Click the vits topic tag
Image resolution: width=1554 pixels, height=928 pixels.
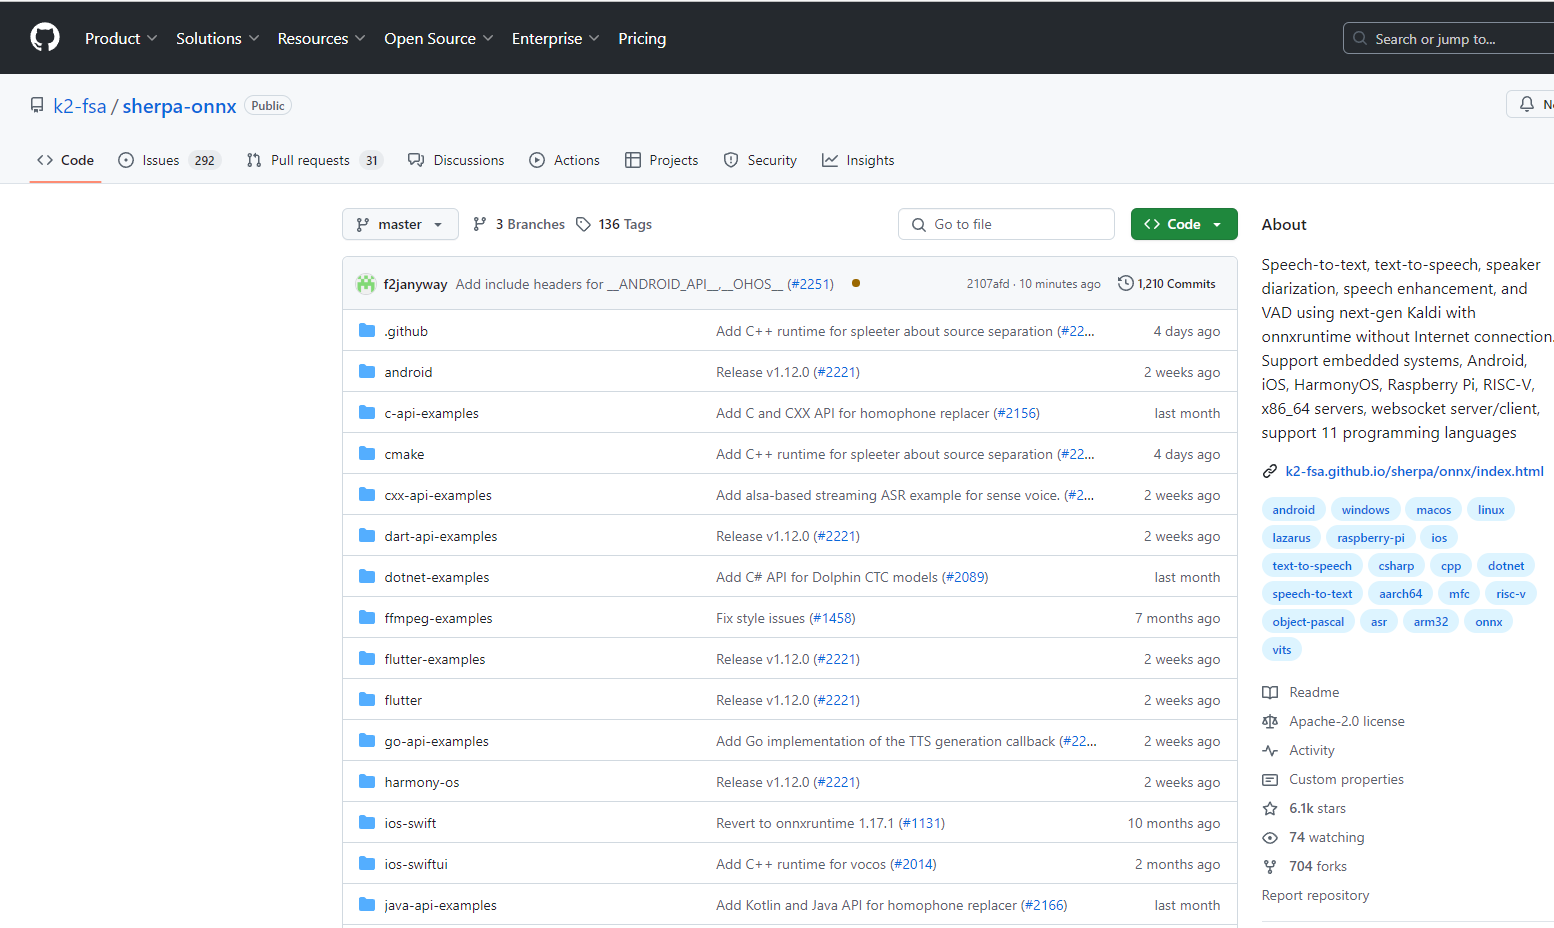pos(1282,650)
